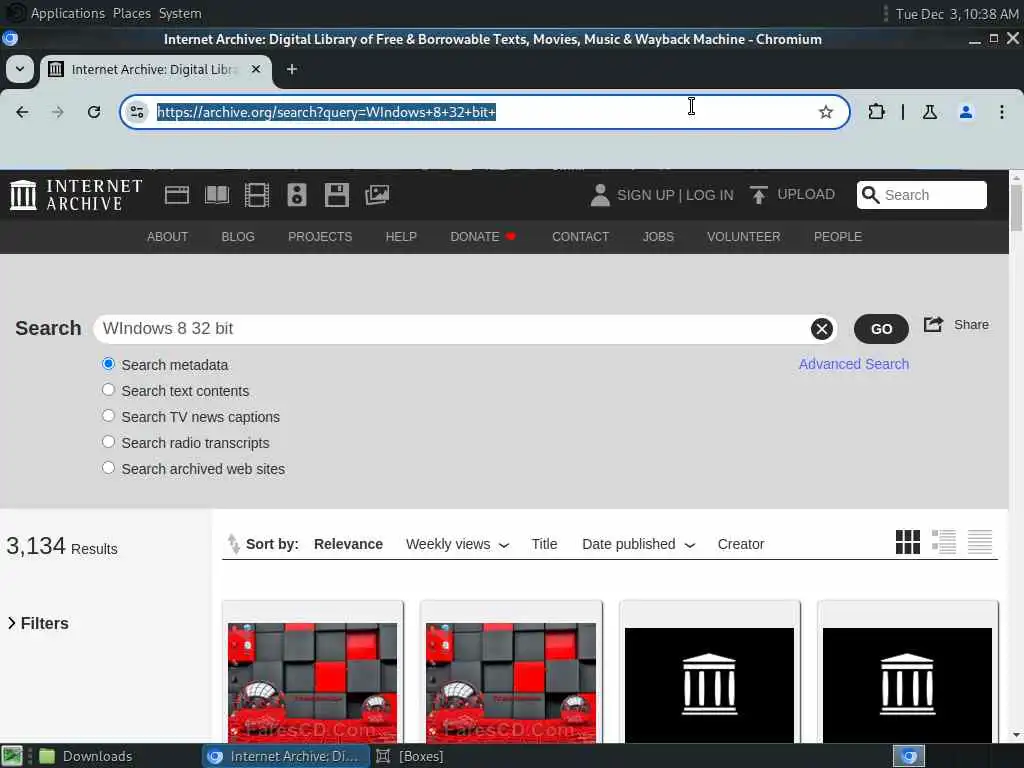Click the user avatar icon beside Sign Up
Viewport: 1024px width, 768px height.
(600, 195)
